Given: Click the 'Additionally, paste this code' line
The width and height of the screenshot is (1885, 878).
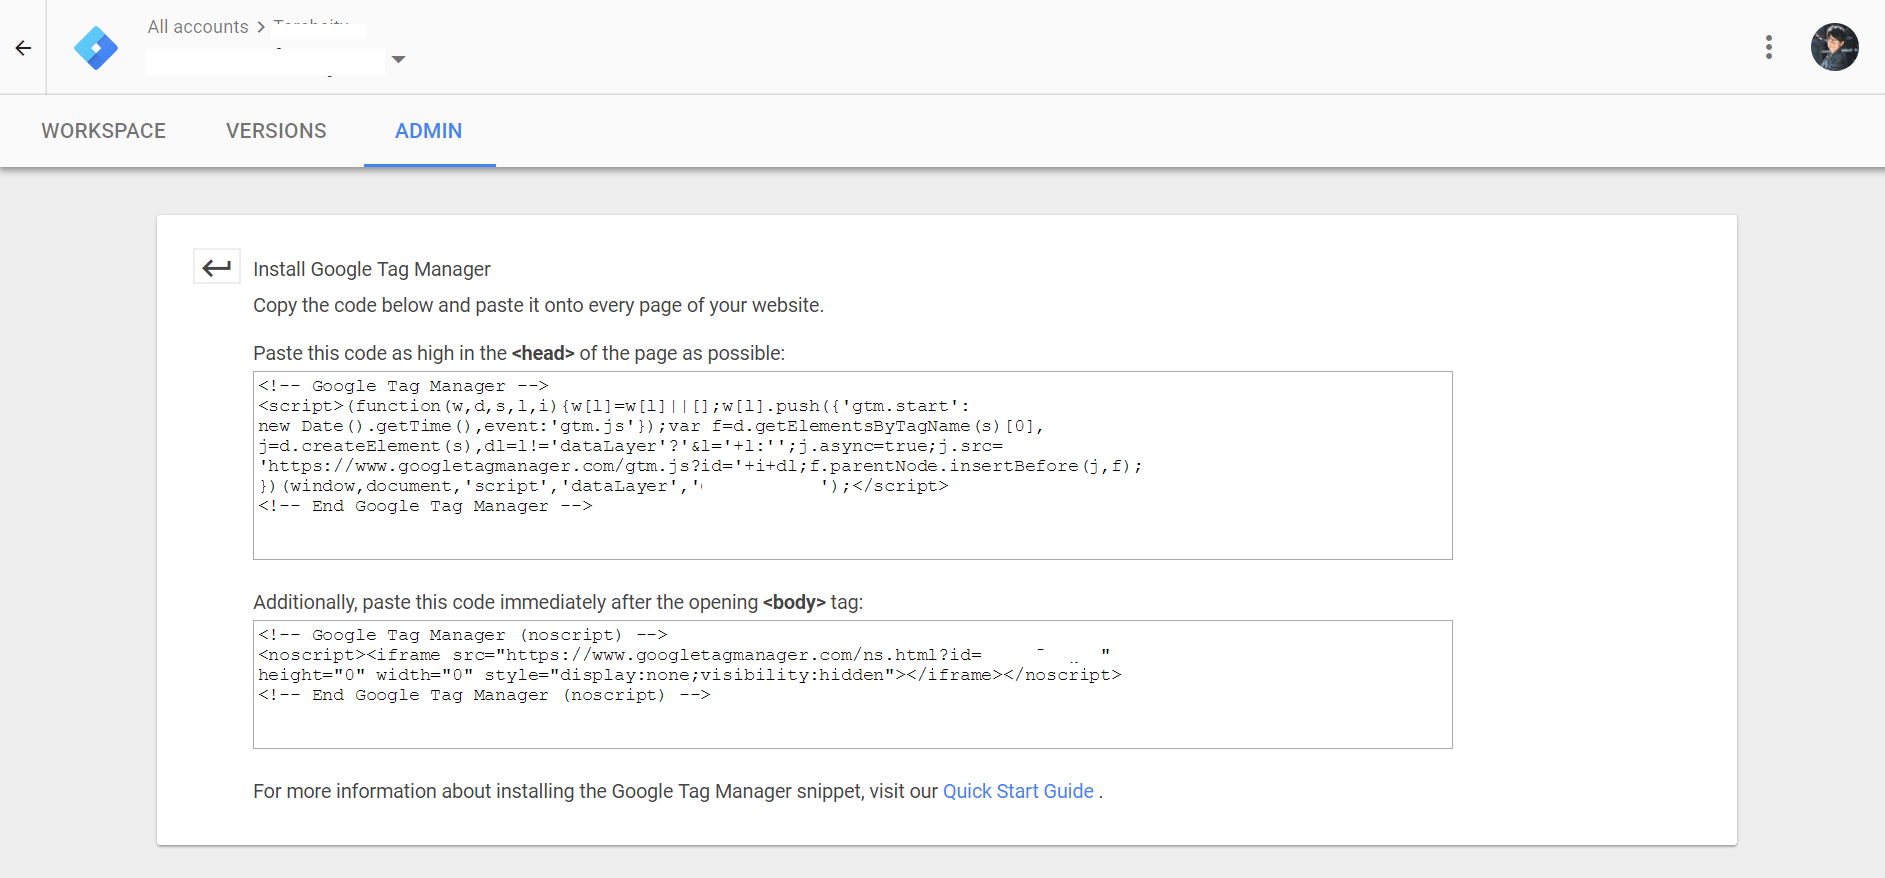Looking at the screenshot, I should coord(558,602).
